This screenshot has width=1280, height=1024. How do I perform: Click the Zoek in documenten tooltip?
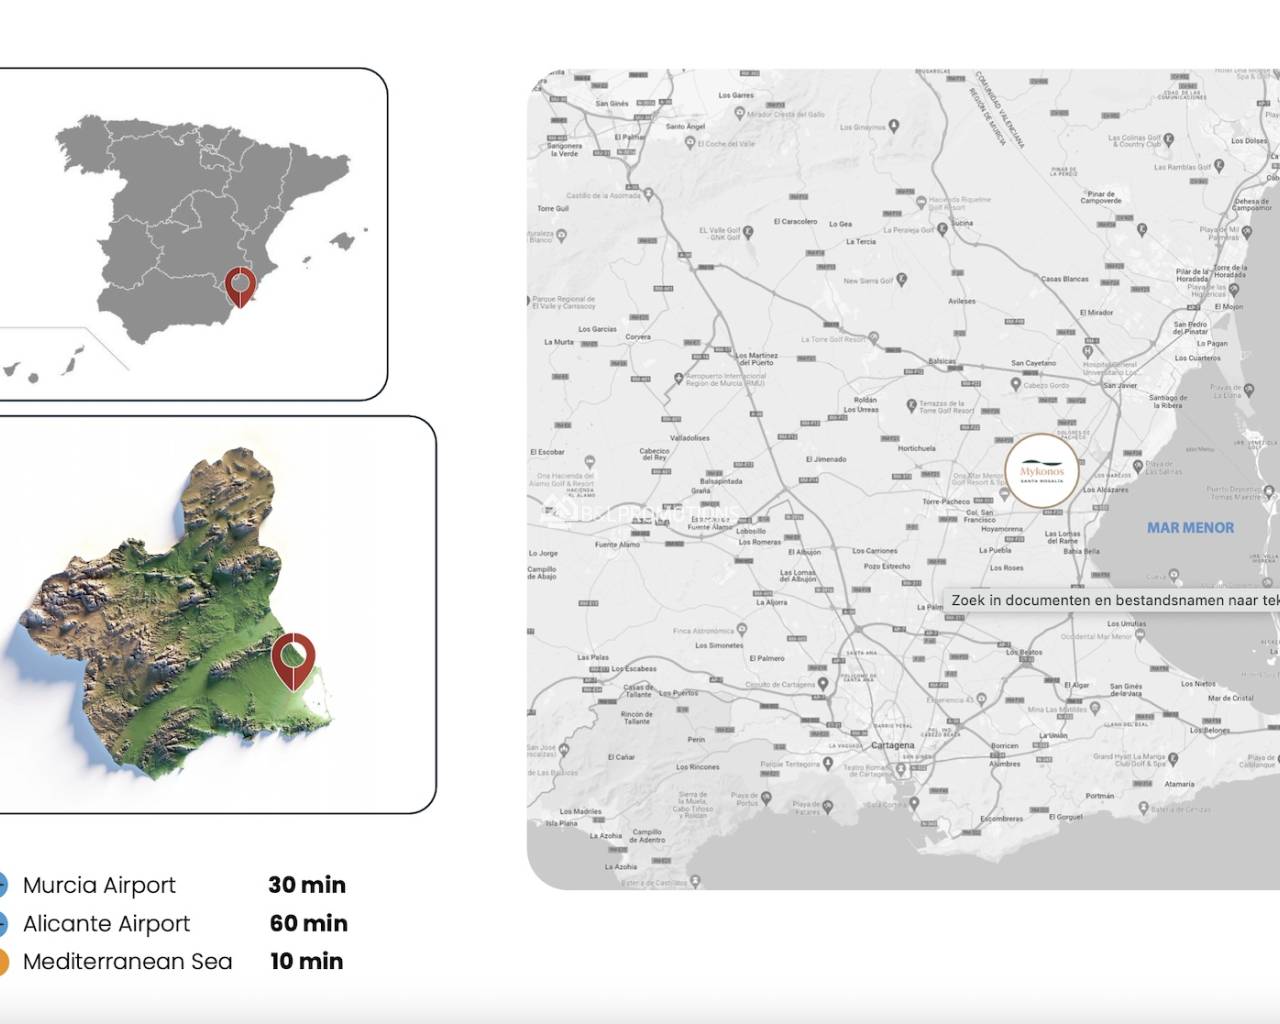(1112, 600)
